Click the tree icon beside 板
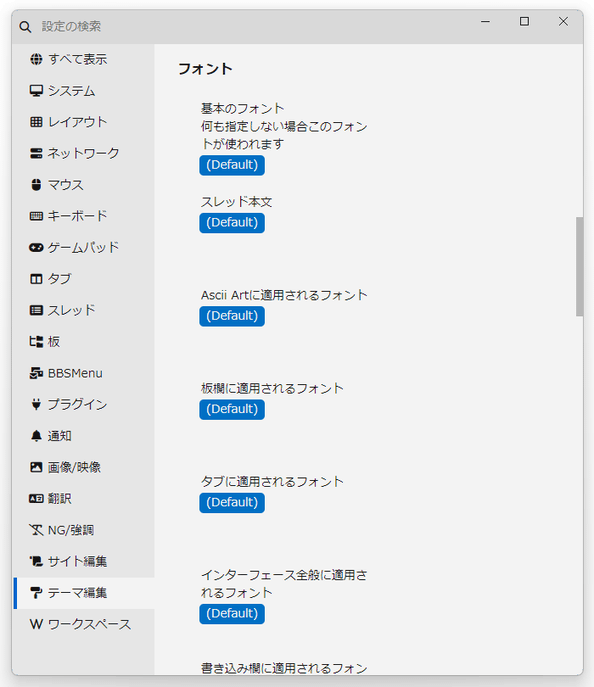 point(36,342)
